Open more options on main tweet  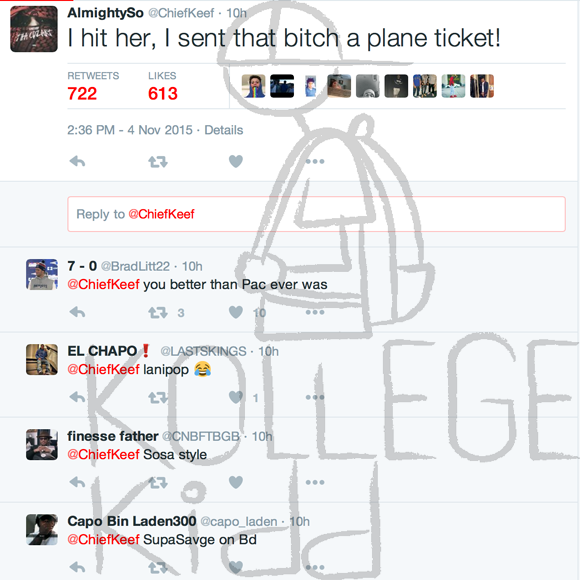coord(315,161)
